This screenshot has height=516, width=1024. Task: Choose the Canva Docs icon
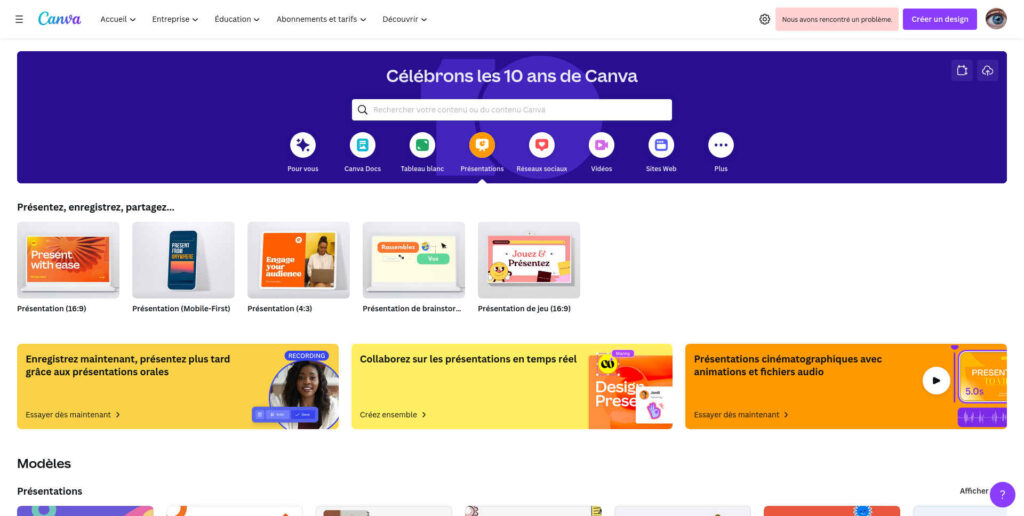[362, 145]
